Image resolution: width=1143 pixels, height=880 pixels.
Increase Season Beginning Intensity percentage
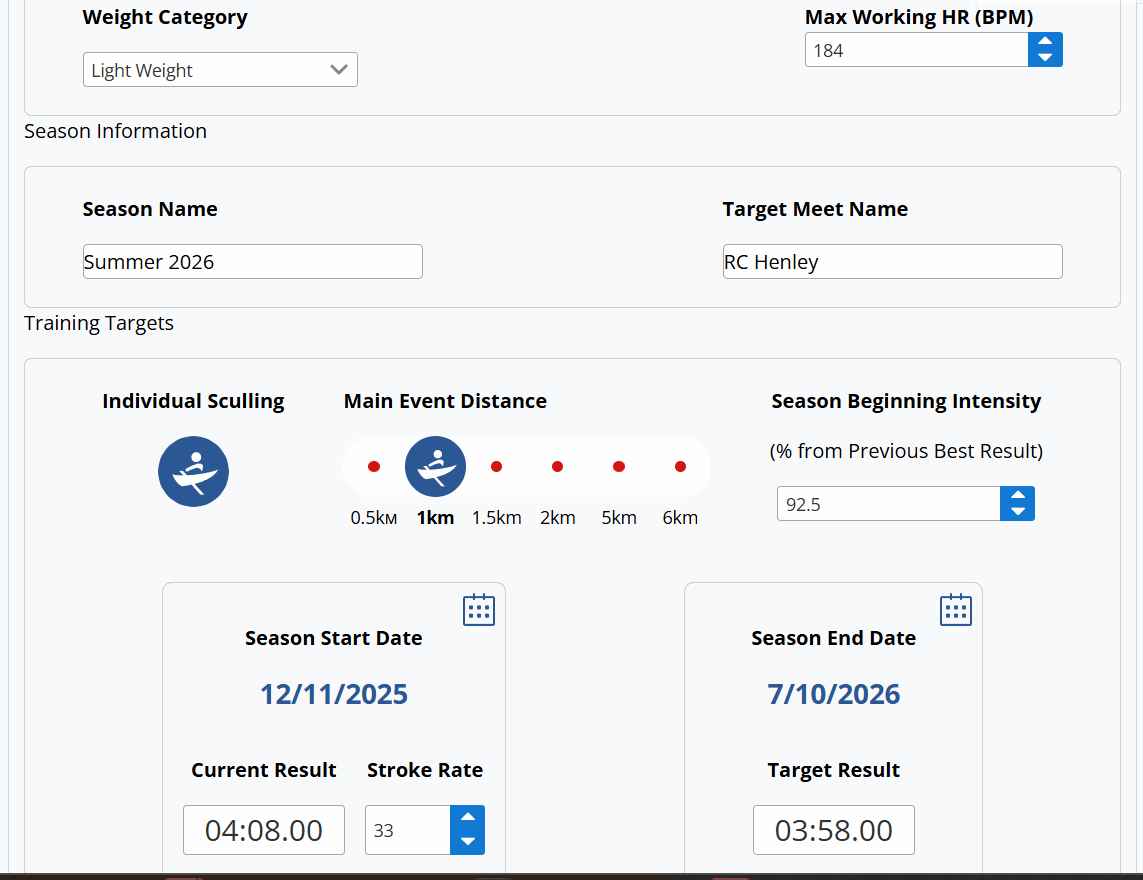[x=1017, y=495]
